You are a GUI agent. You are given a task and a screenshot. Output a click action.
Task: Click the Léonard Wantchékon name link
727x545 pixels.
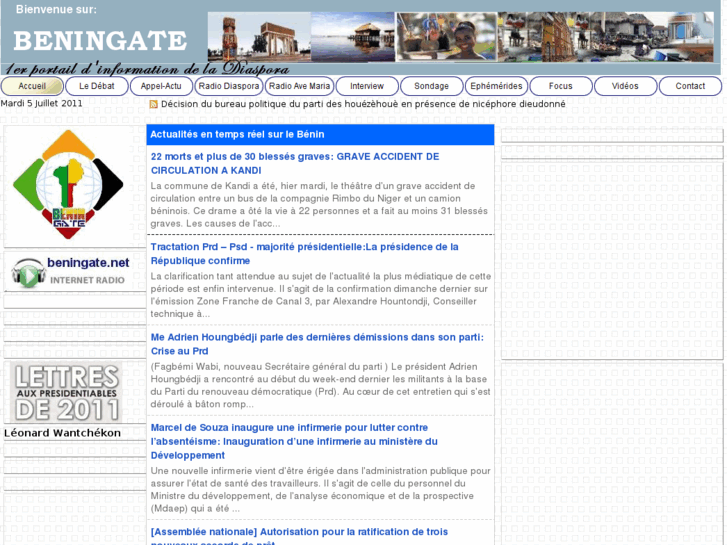pyautogui.click(x=63, y=433)
